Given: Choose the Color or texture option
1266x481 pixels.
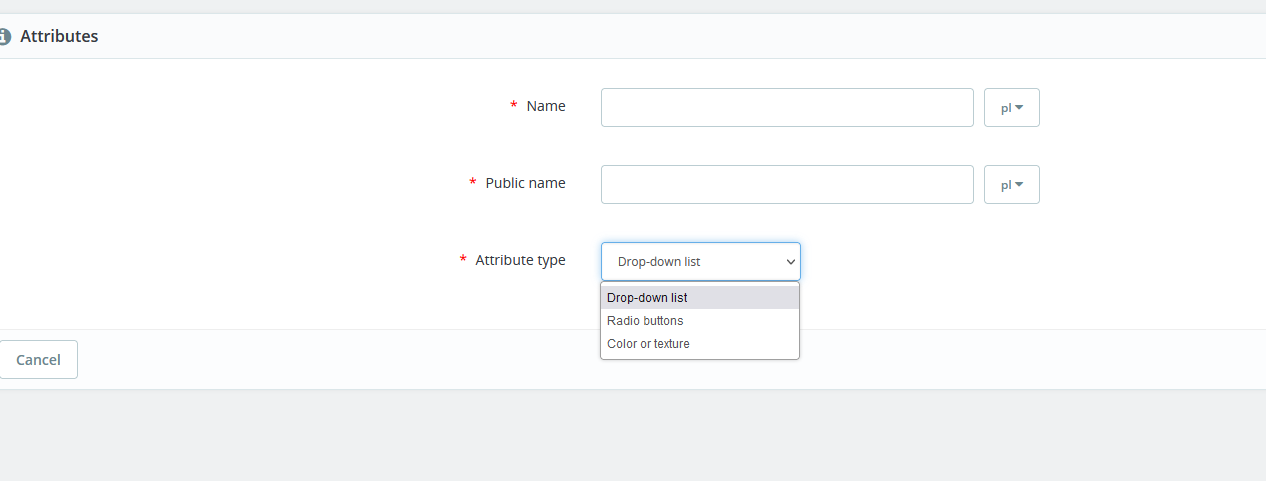Looking at the screenshot, I should click(x=700, y=344).
